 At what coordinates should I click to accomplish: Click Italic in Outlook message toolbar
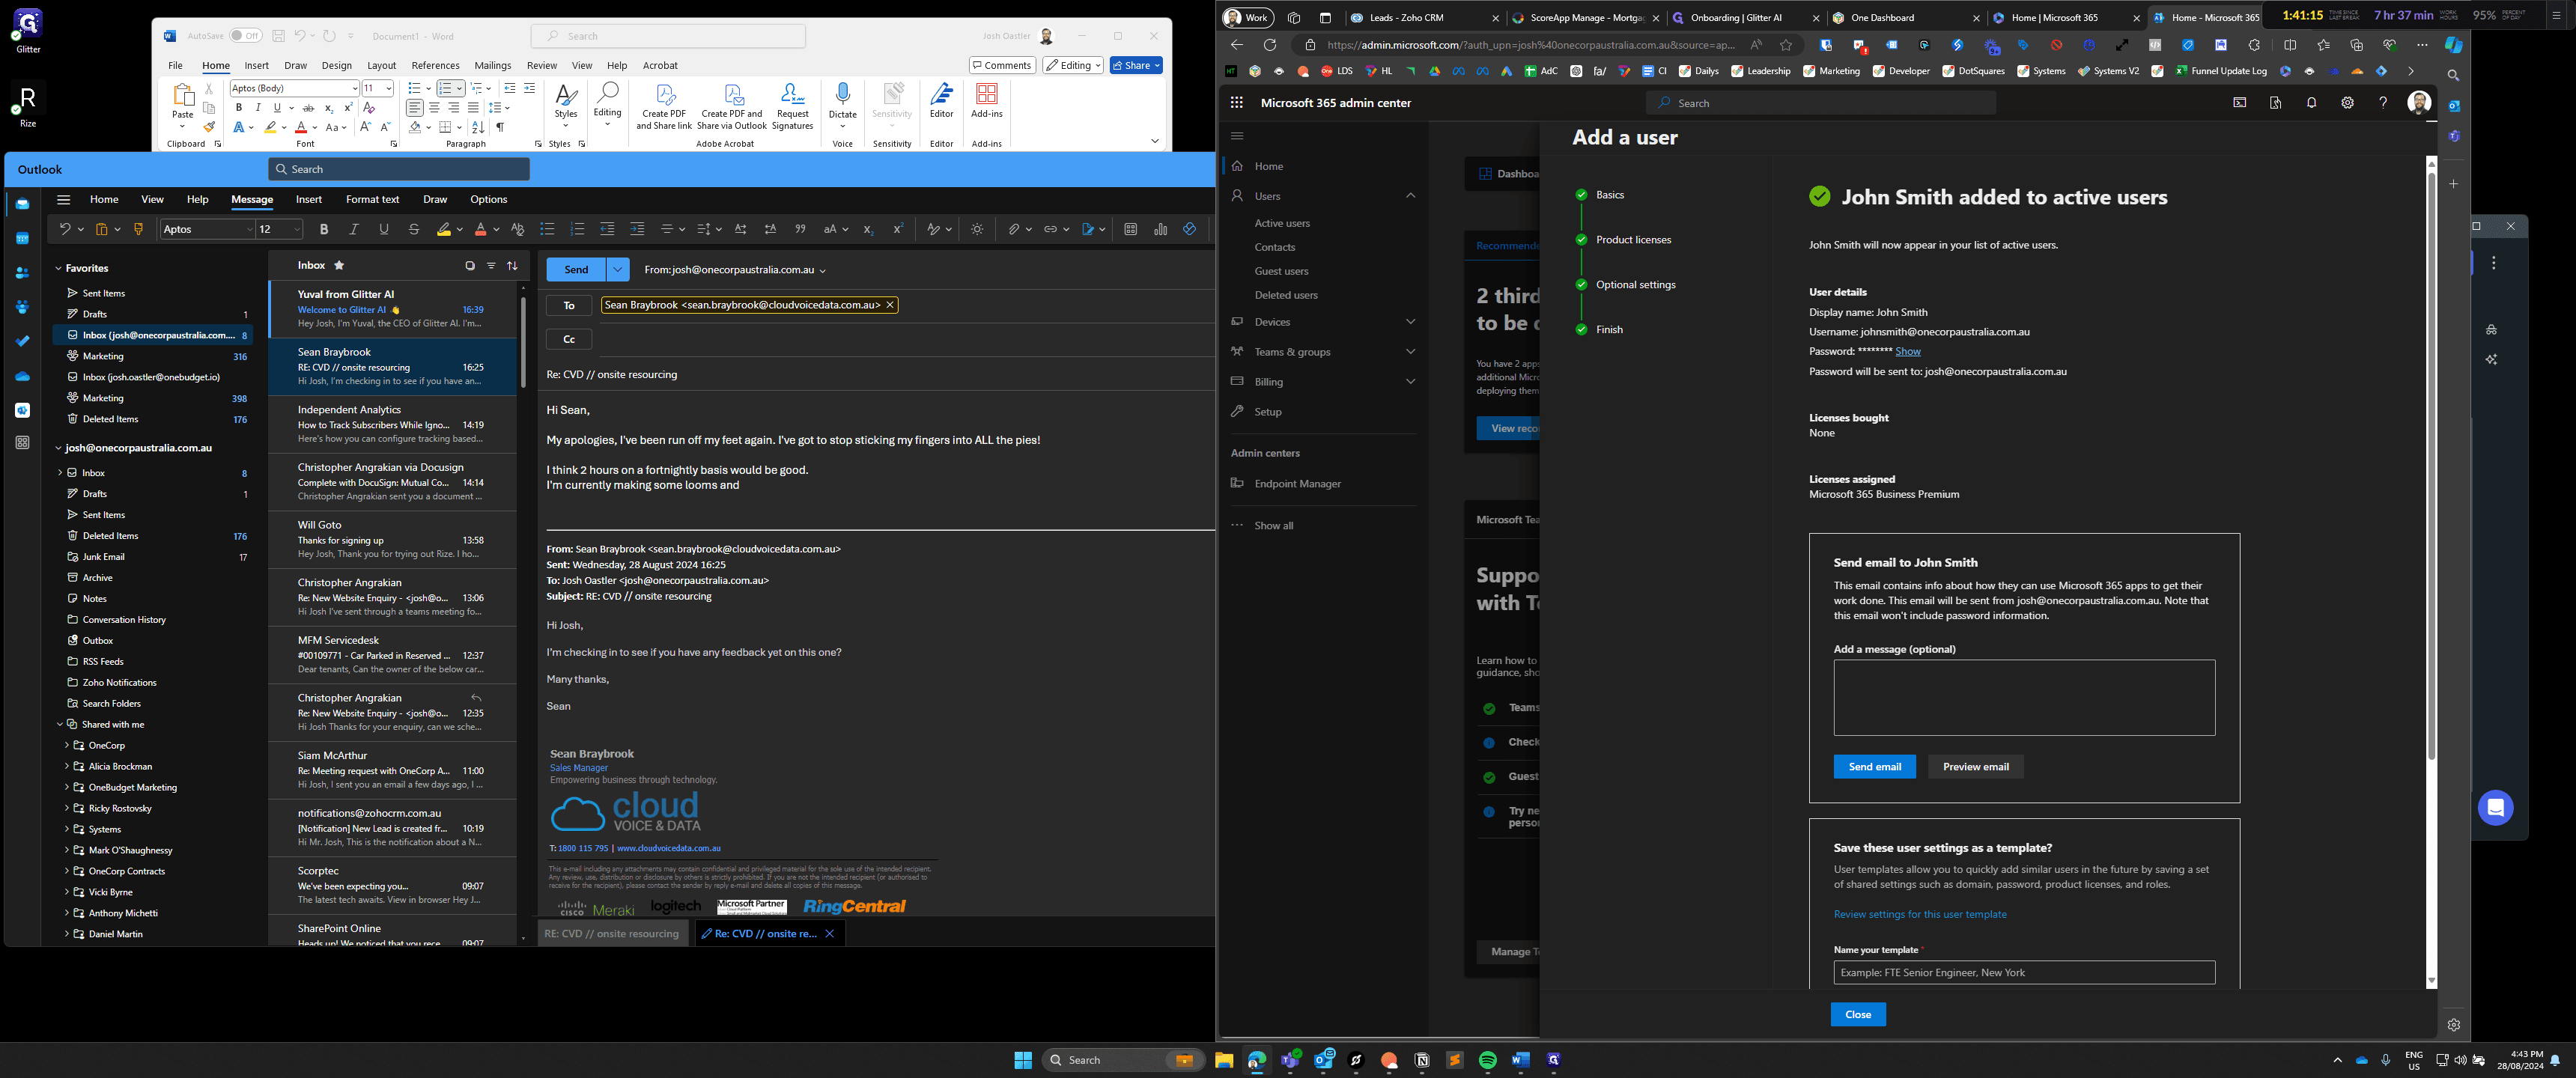354,229
